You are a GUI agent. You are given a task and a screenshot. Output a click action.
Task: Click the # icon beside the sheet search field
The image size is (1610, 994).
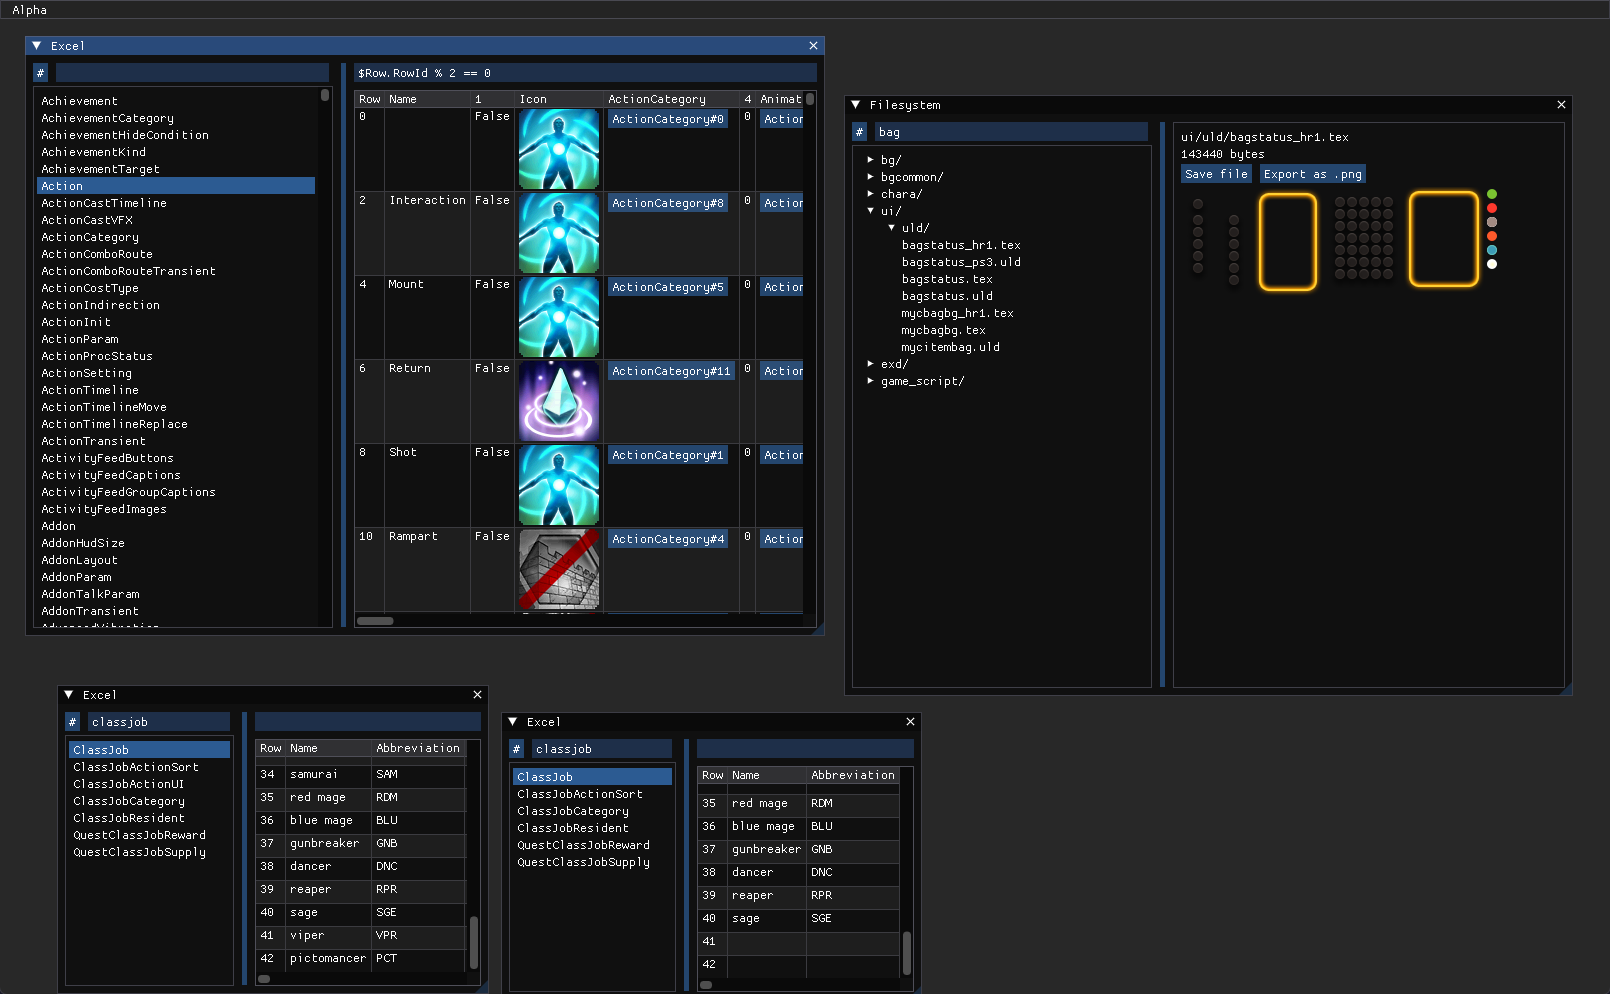pos(40,72)
